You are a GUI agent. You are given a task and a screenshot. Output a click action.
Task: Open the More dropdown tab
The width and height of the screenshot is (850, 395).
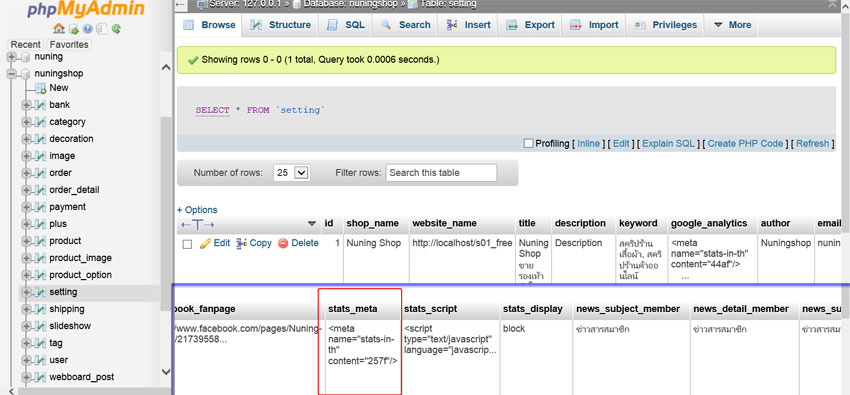point(732,25)
